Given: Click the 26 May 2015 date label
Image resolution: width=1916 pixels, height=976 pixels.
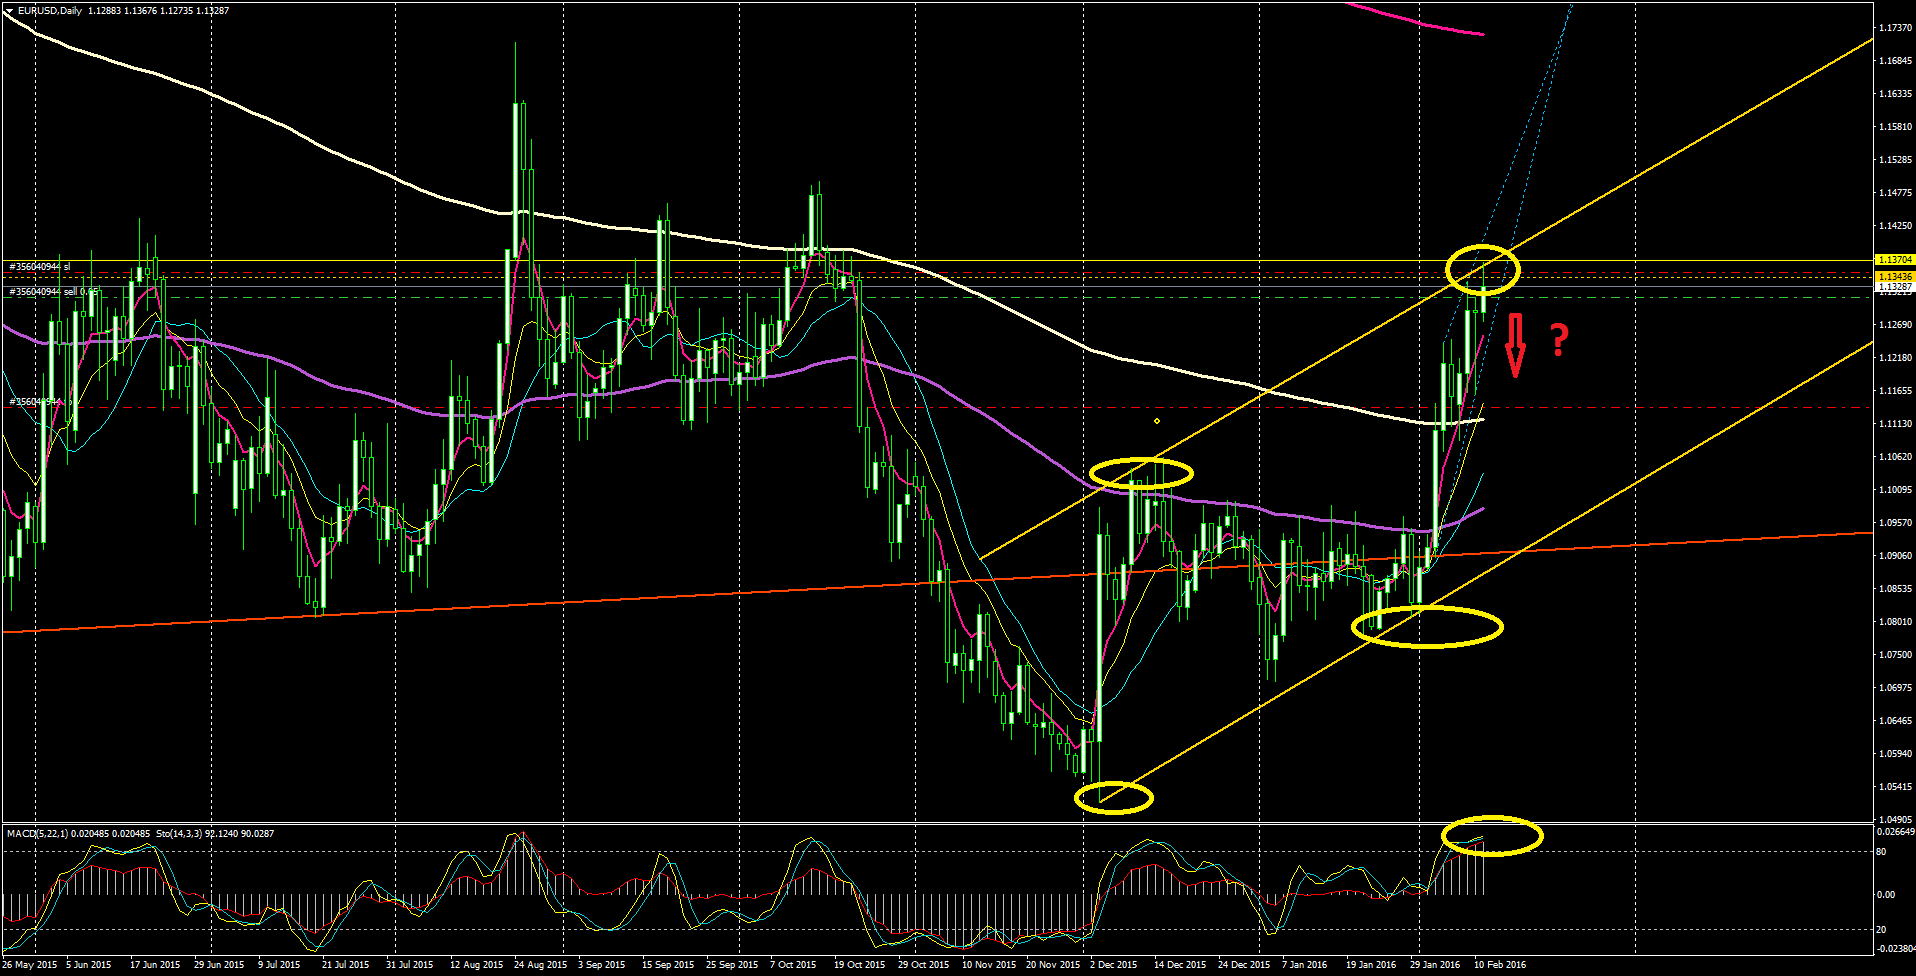Looking at the screenshot, I should [x=28, y=965].
